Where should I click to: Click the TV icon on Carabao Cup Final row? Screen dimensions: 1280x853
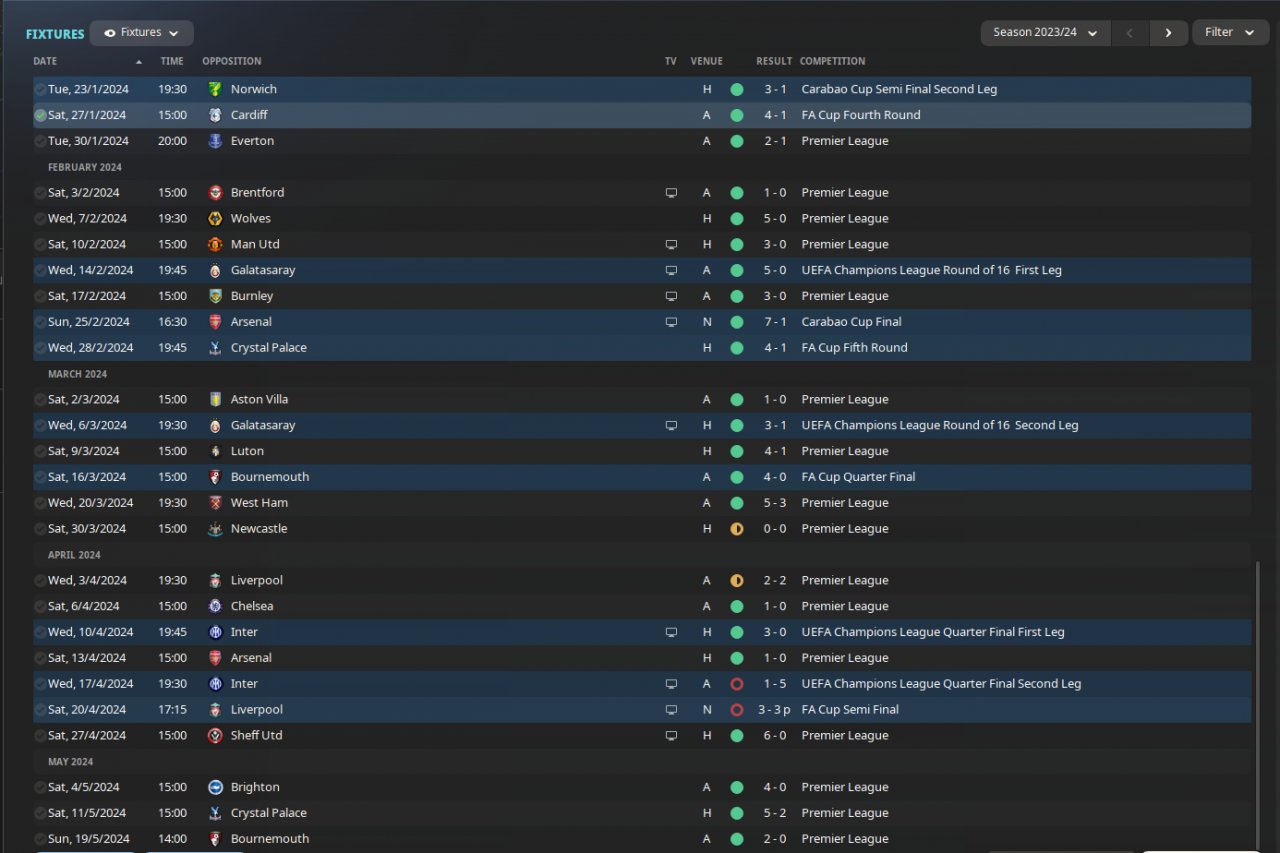[x=671, y=322]
